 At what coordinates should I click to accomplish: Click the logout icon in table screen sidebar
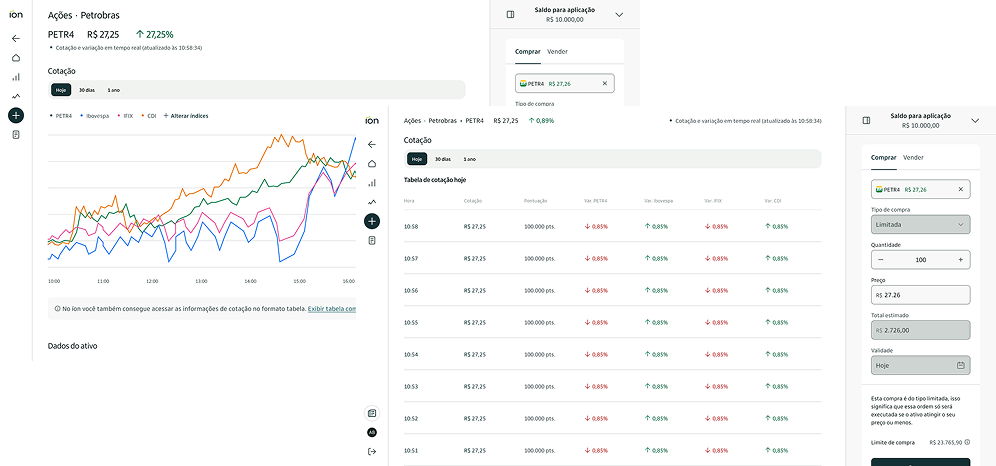(x=372, y=451)
